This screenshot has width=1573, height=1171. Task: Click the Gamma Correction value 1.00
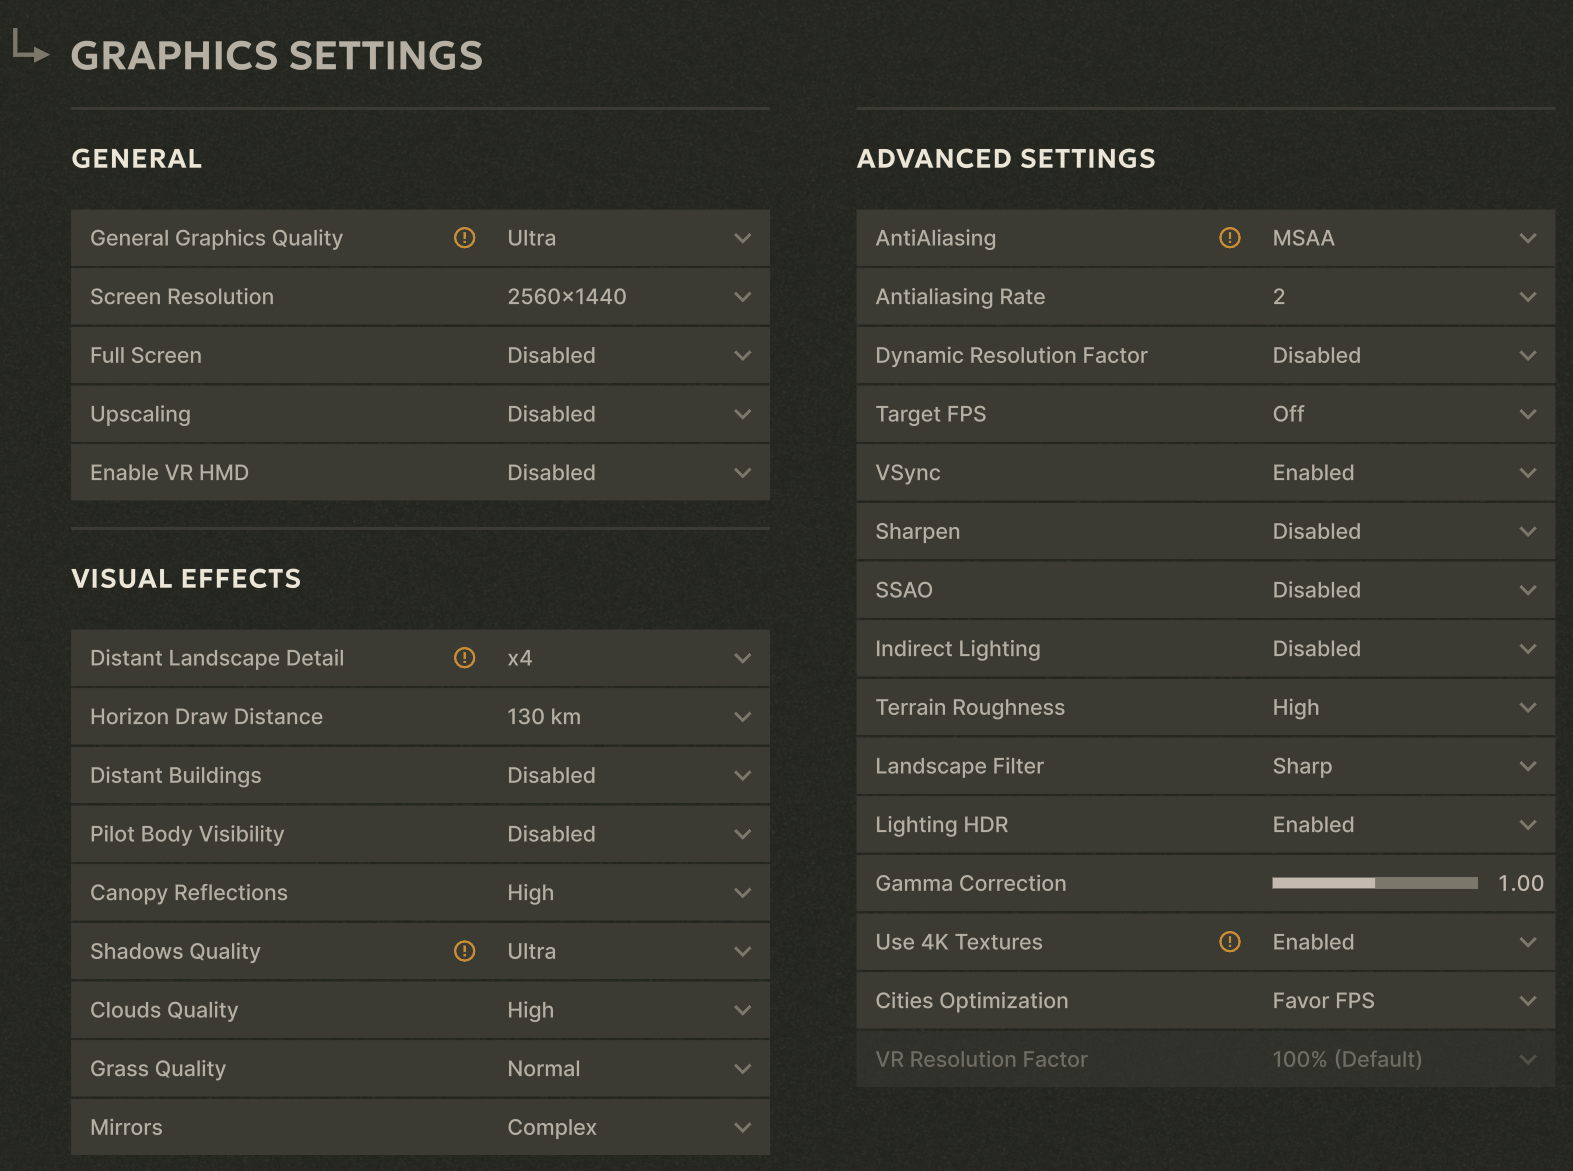click(1521, 883)
